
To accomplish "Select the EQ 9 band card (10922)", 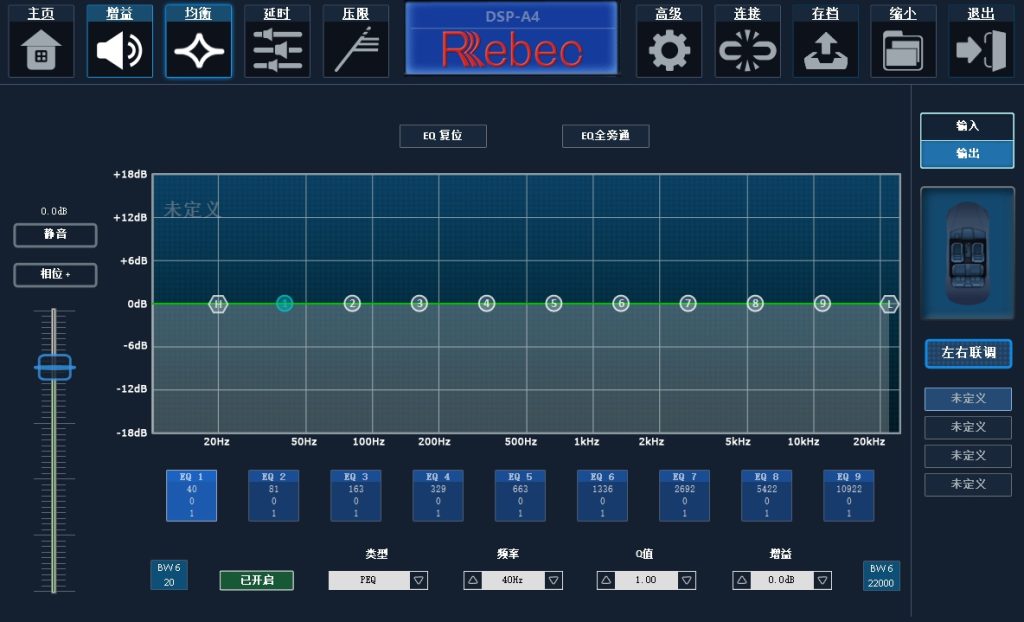I will (849, 495).
